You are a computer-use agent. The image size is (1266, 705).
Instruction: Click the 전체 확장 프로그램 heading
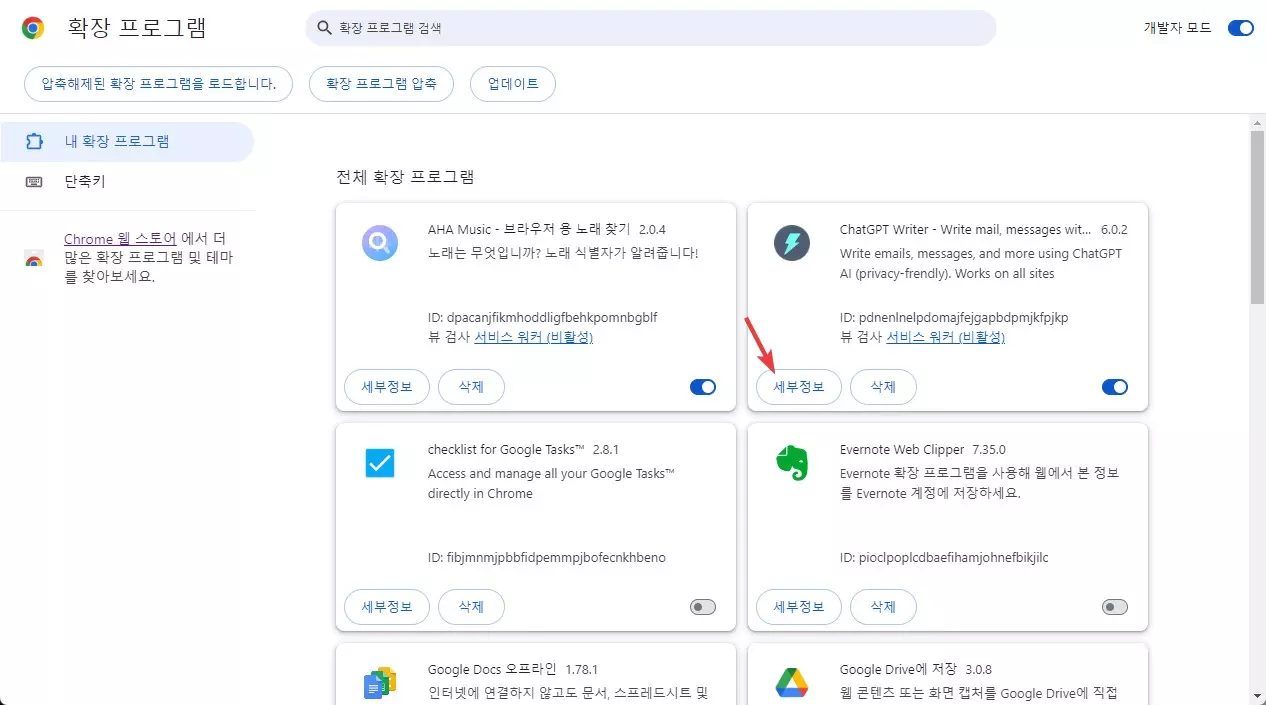coord(405,178)
